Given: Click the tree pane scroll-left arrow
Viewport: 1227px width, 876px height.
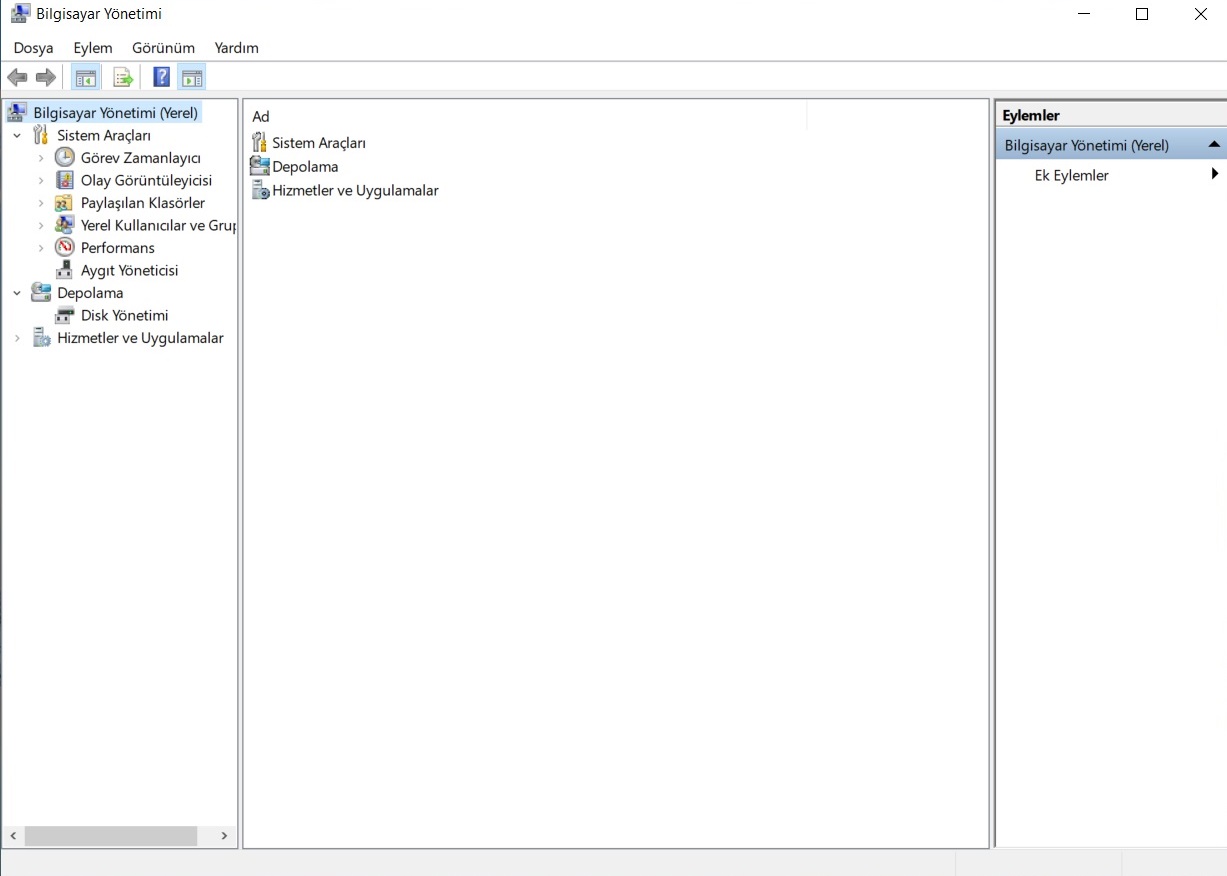Looking at the screenshot, I should 13,835.
